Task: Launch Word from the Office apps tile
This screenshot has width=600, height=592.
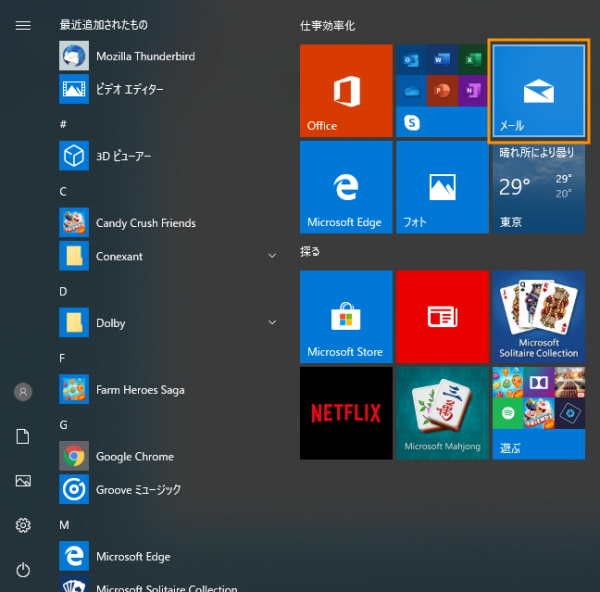Action: 442,60
